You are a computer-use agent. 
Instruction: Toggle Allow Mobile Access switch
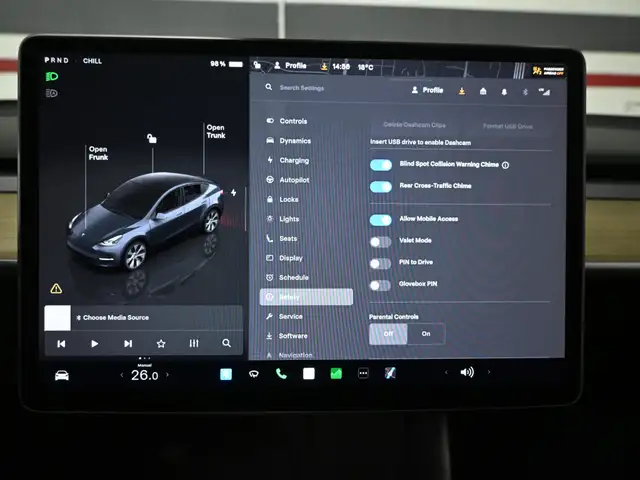coord(381,220)
